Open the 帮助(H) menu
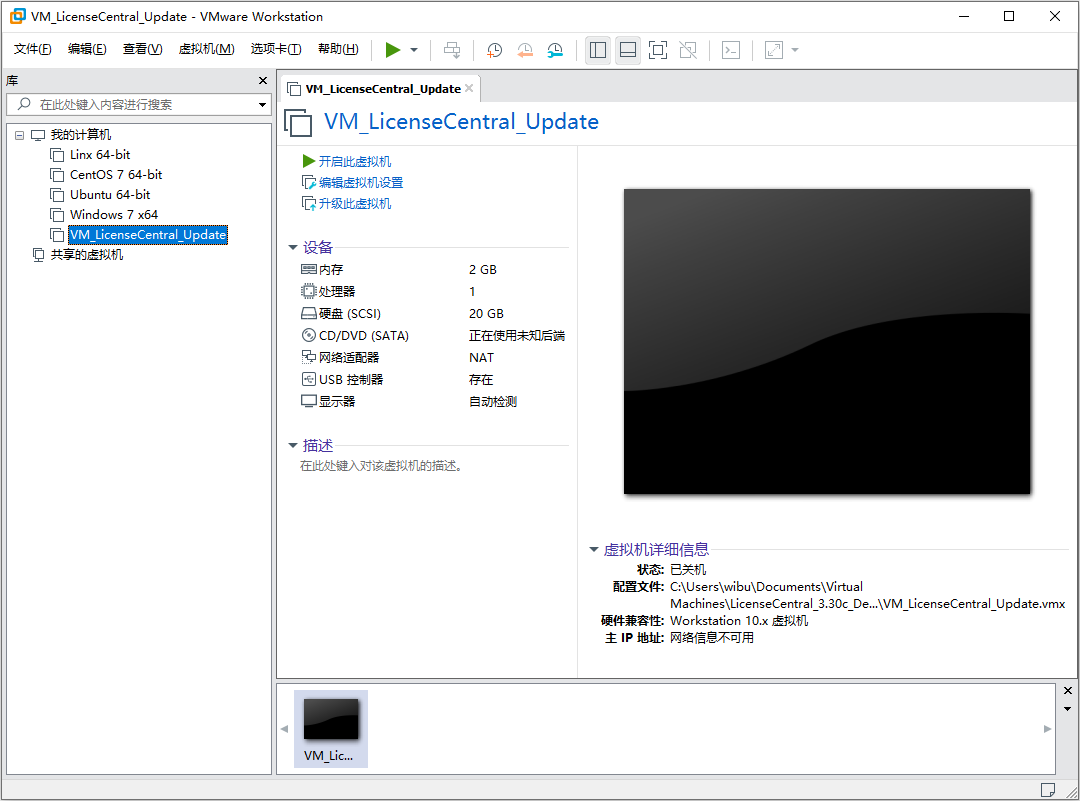This screenshot has height=801, width=1080. coord(338,49)
